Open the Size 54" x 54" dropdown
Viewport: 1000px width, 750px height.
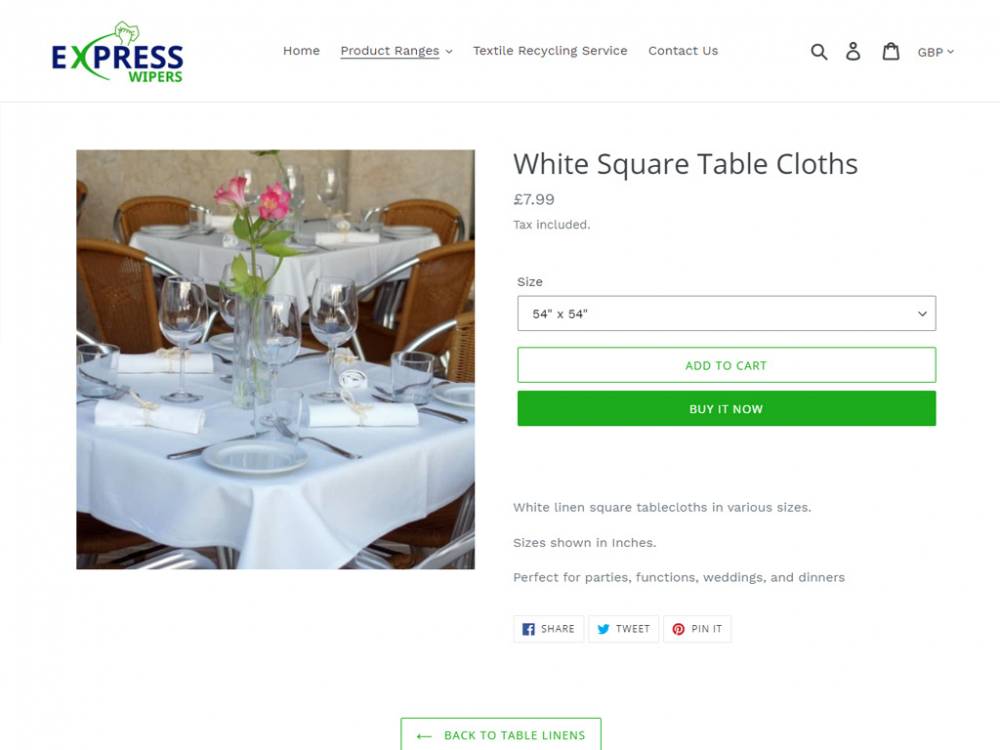726,313
